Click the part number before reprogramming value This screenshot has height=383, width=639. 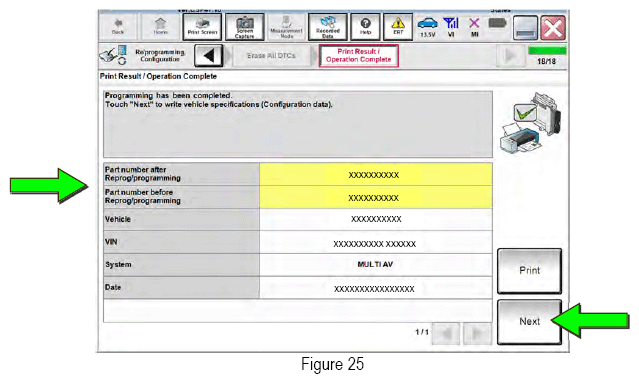[375, 197]
